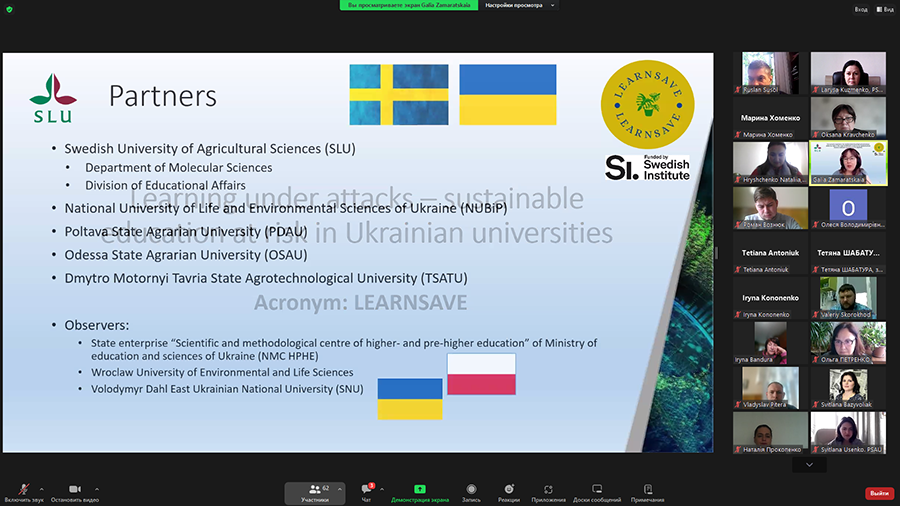The height and width of the screenshot is (506, 900).
Task: Click the LEARNSAVE round yellow logo
Action: [x=647, y=104]
